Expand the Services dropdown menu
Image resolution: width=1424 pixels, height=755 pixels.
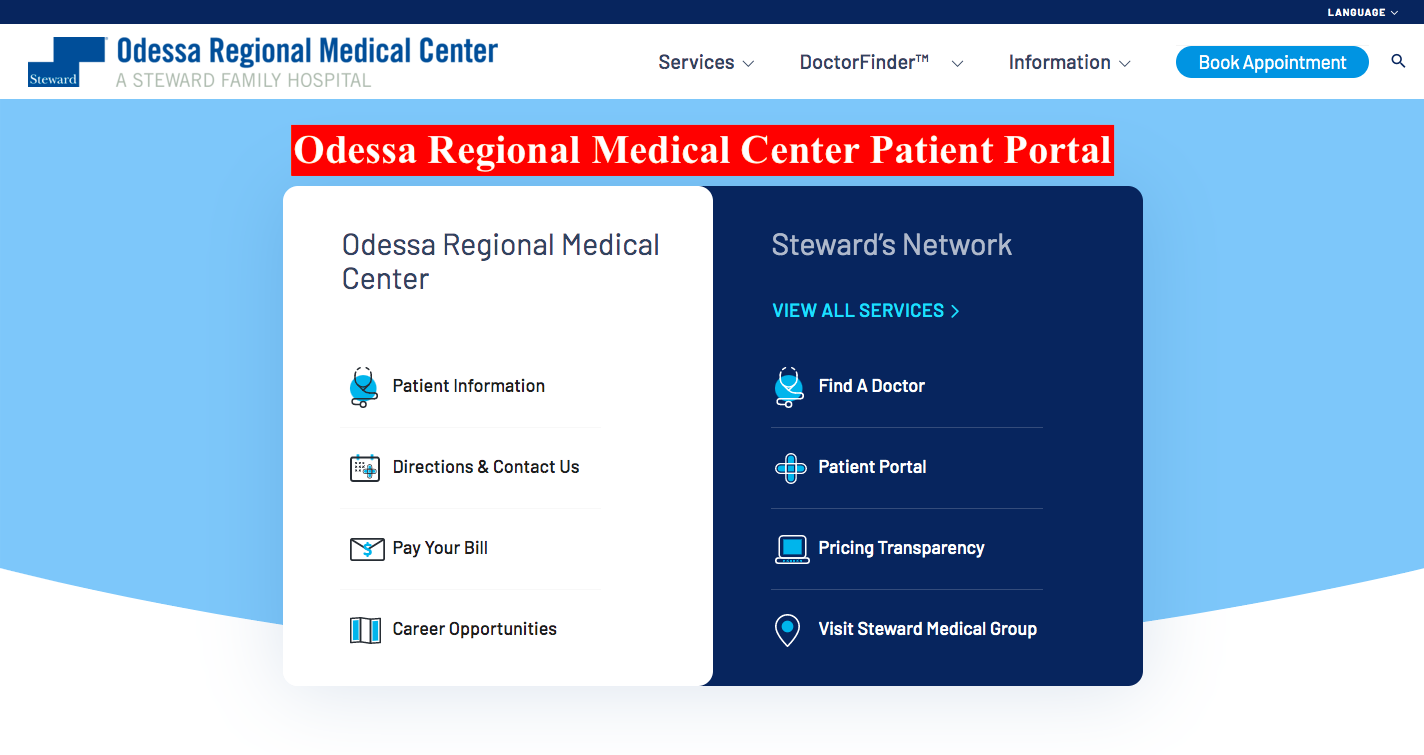click(706, 62)
